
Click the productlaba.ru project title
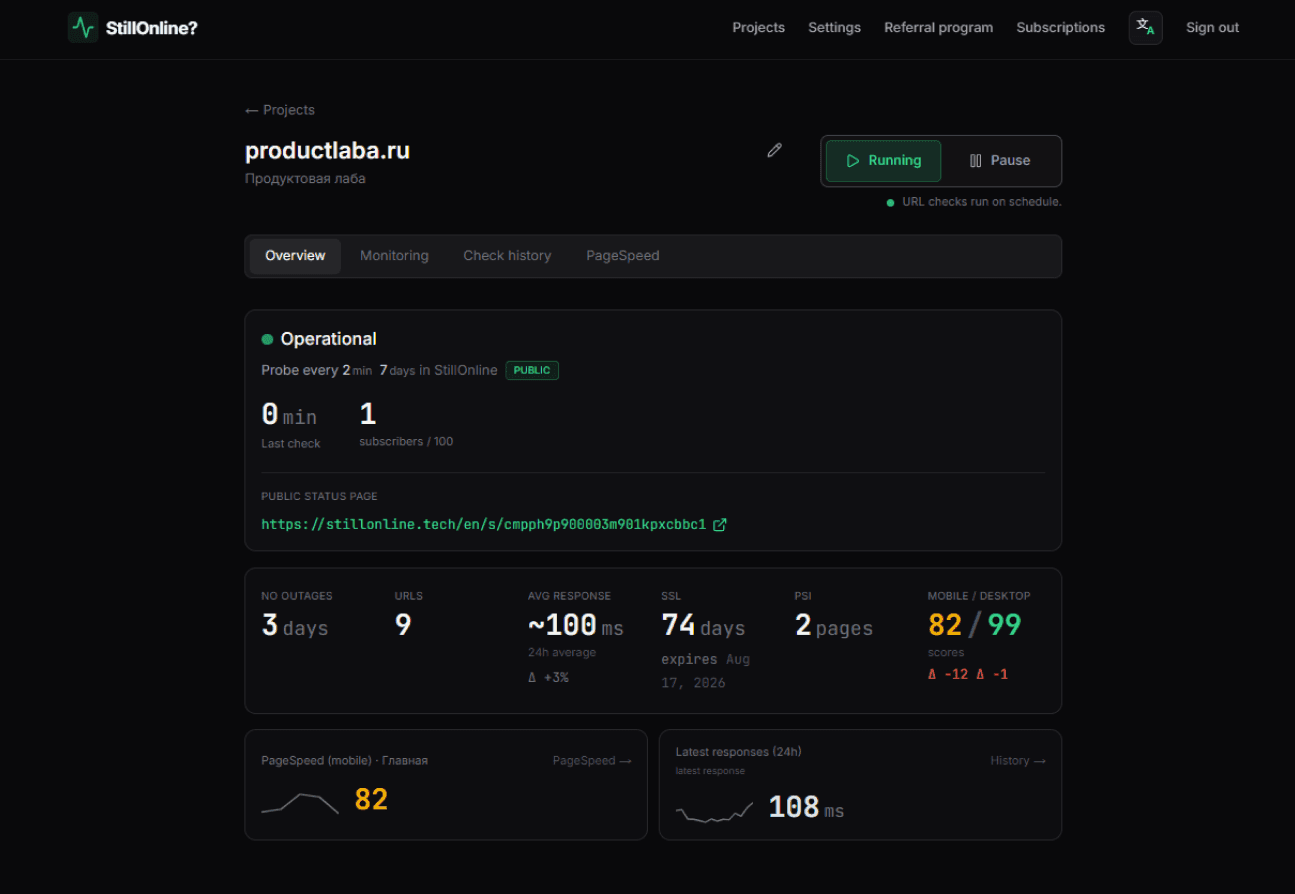pos(327,151)
